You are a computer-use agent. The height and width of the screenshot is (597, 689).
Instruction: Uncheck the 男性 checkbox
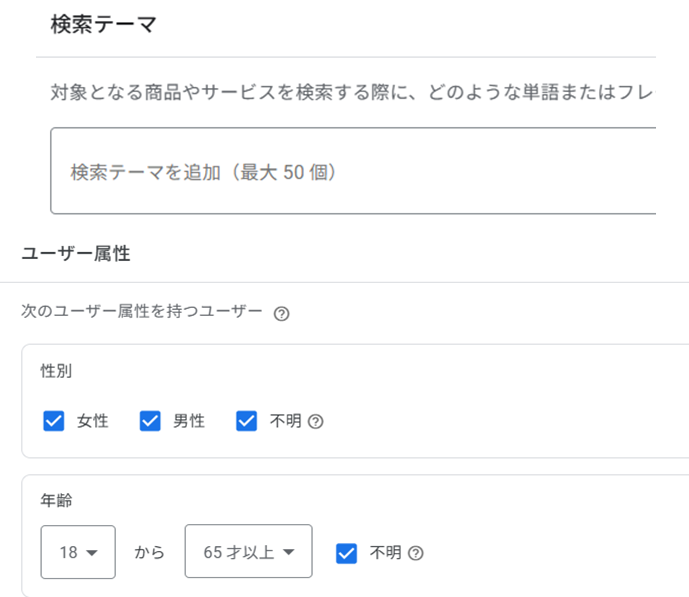tap(150, 421)
